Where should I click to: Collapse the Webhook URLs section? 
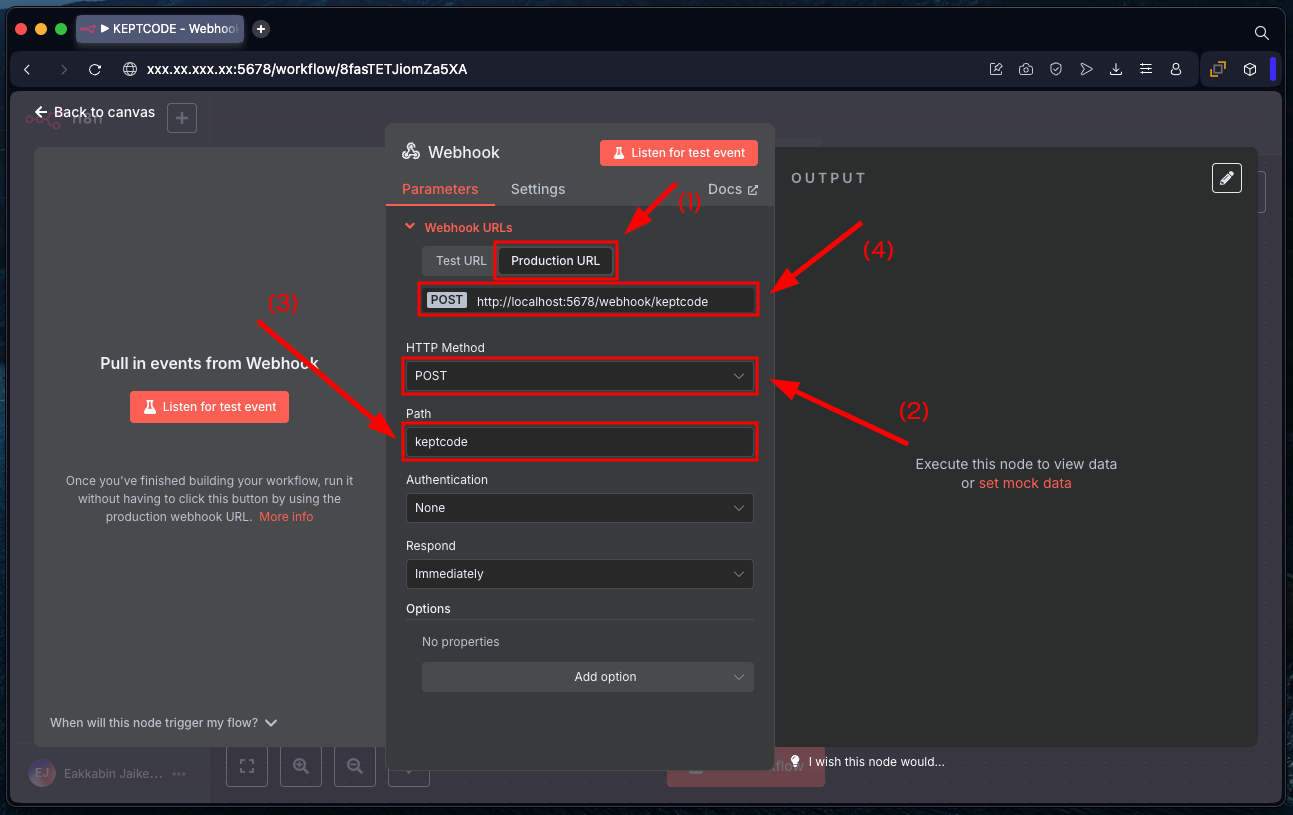click(410, 227)
